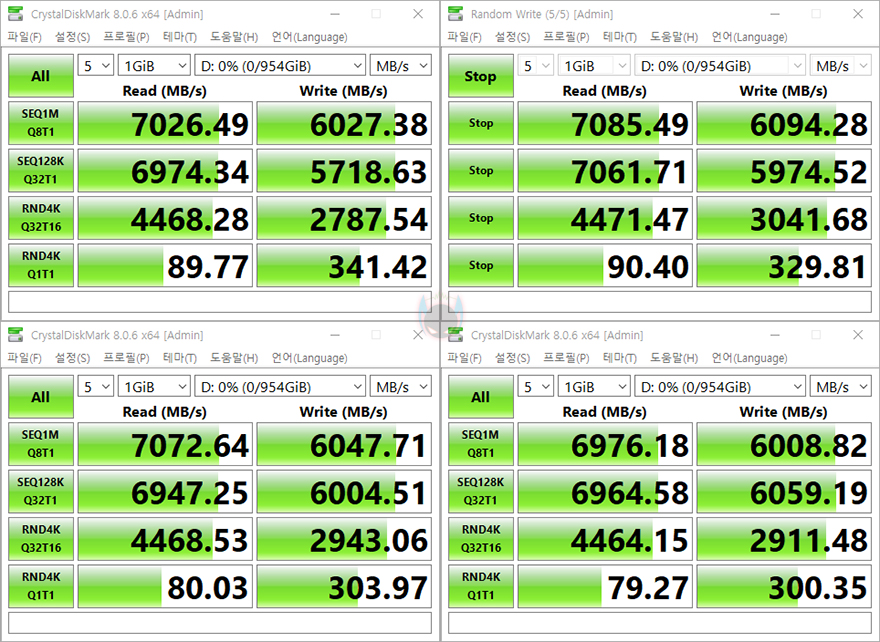The height and width of the screenshot is (642, 880).
Task: Click status text field in top-left window
Action: tap(220, 302)
